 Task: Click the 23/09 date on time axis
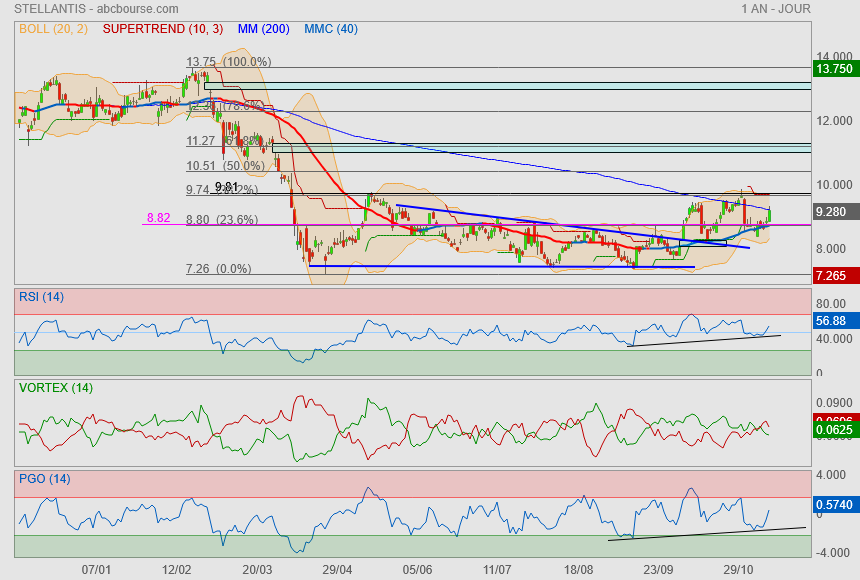pyautogui.click(x=658, y=569)
